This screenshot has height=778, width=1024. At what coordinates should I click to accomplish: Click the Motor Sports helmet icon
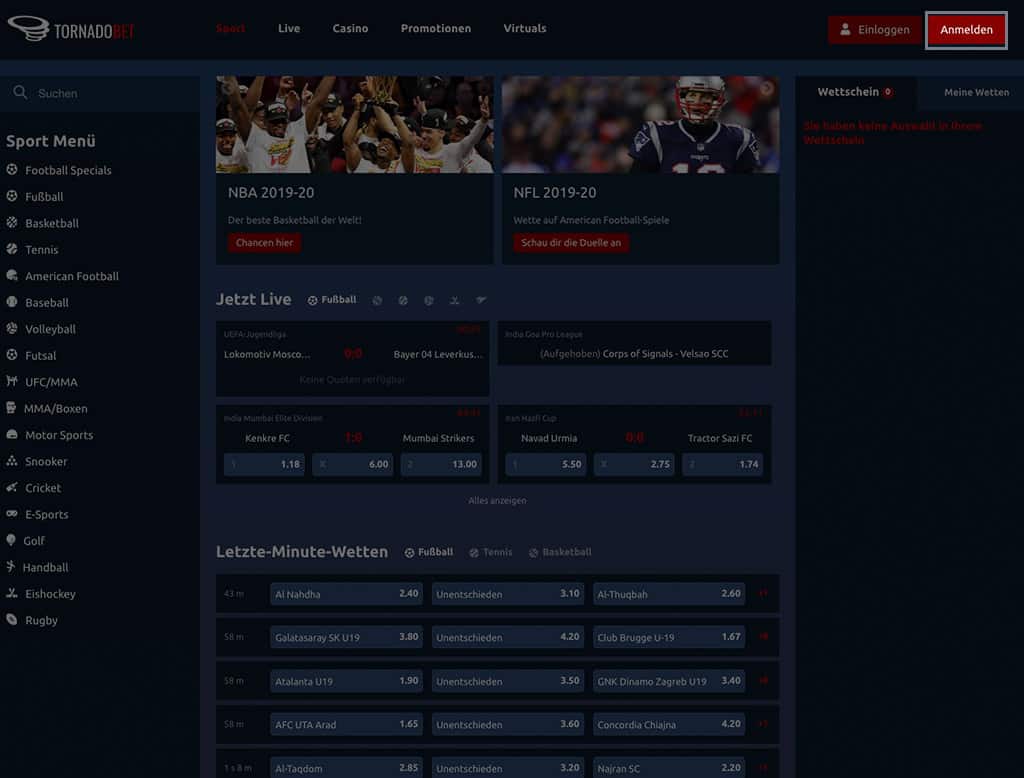pos(12,434)
